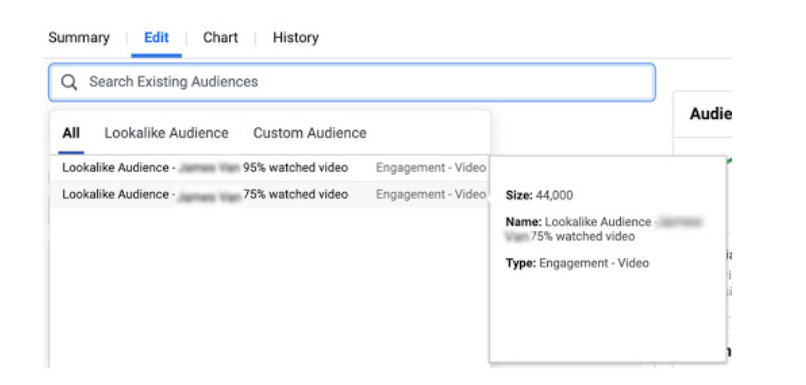Select the Edit tab

point(156,38)
